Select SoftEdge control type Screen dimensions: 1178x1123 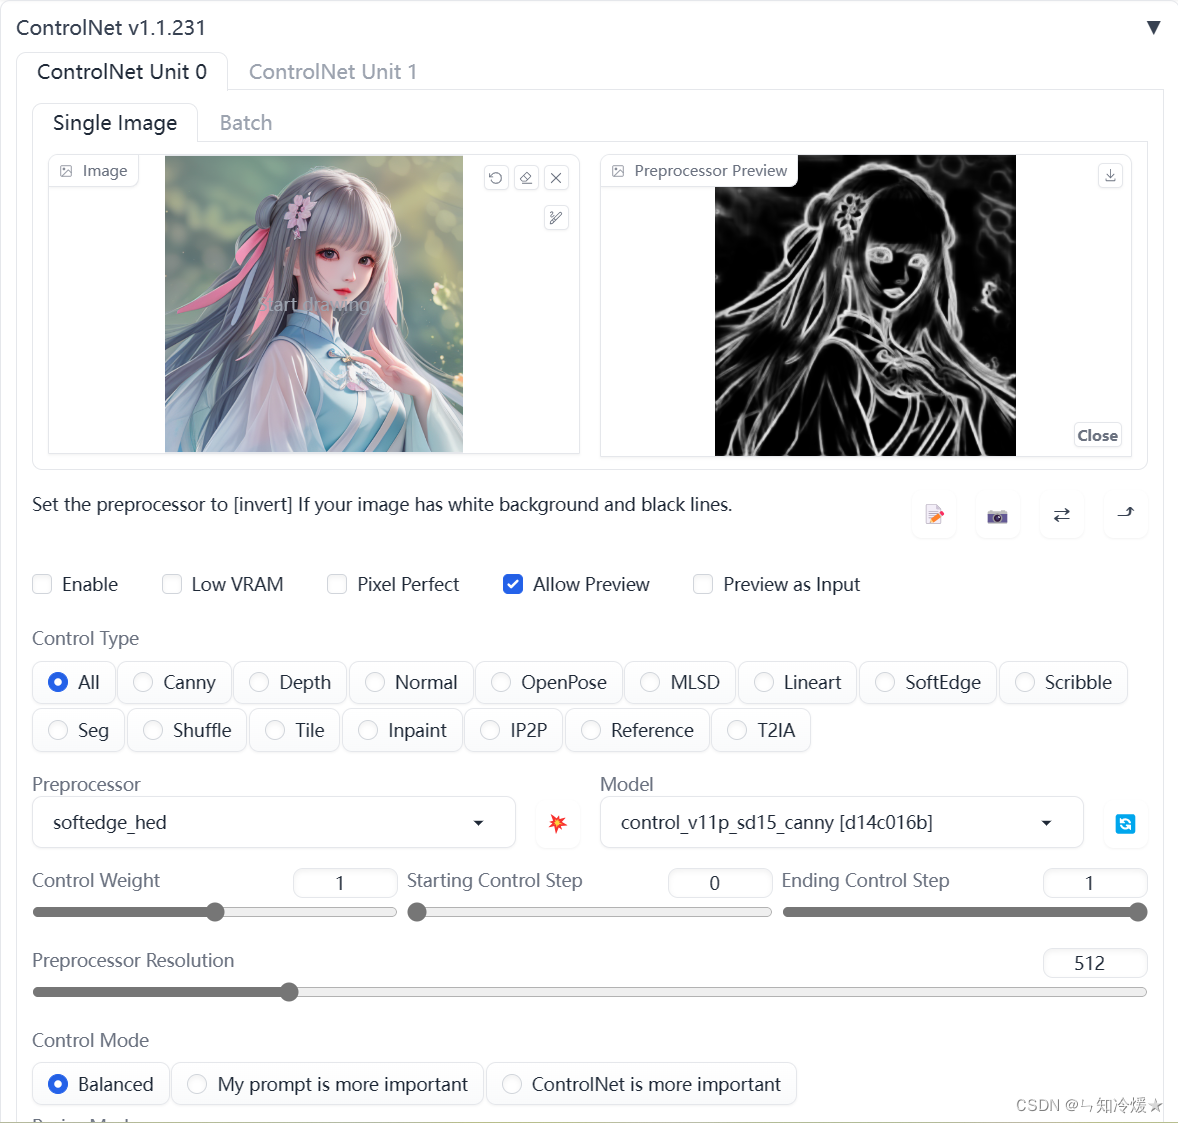coord(928,682)
